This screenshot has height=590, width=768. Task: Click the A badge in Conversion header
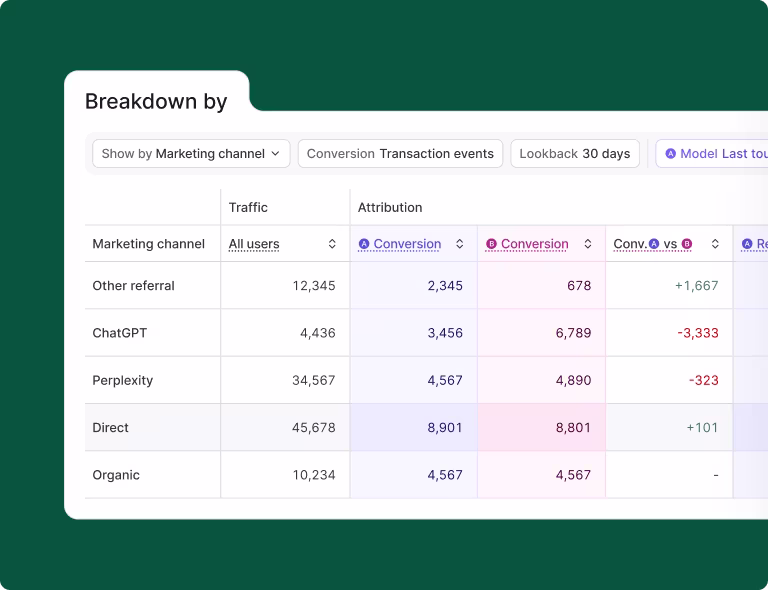pos(364,244)
